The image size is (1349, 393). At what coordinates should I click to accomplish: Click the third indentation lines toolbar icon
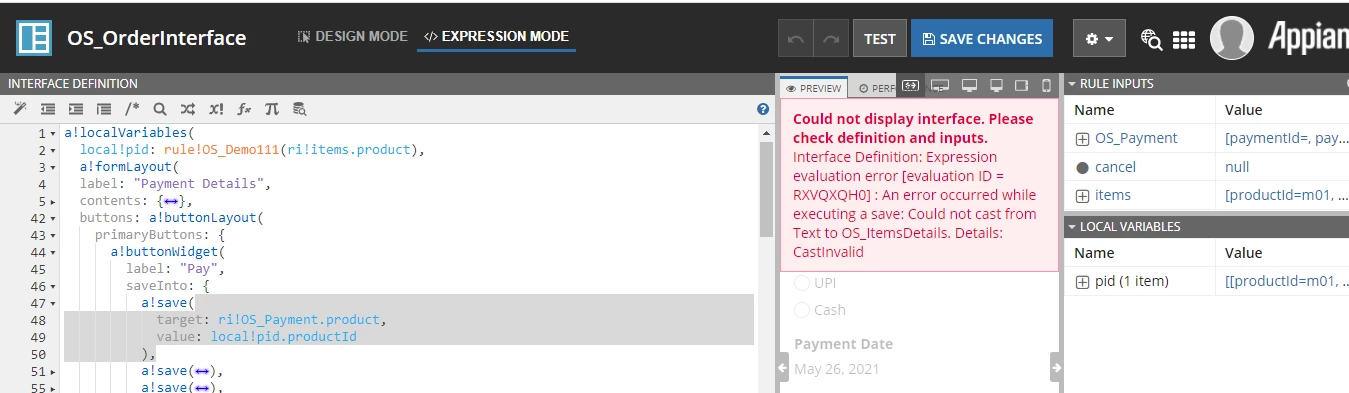click(x=103, y=109)
